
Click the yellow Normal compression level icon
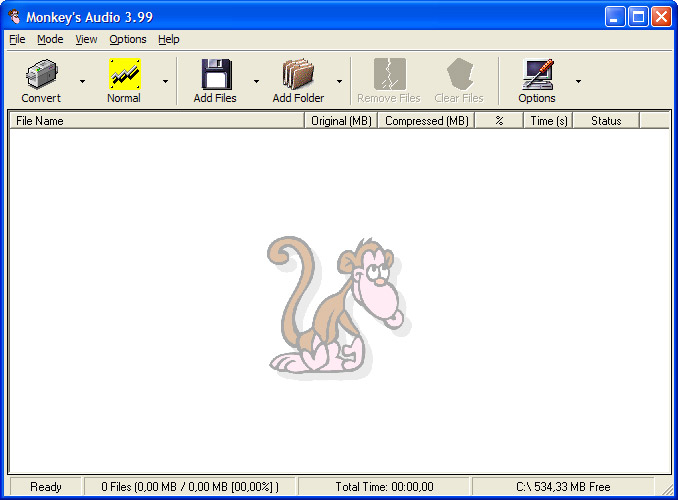coord(125,74)
